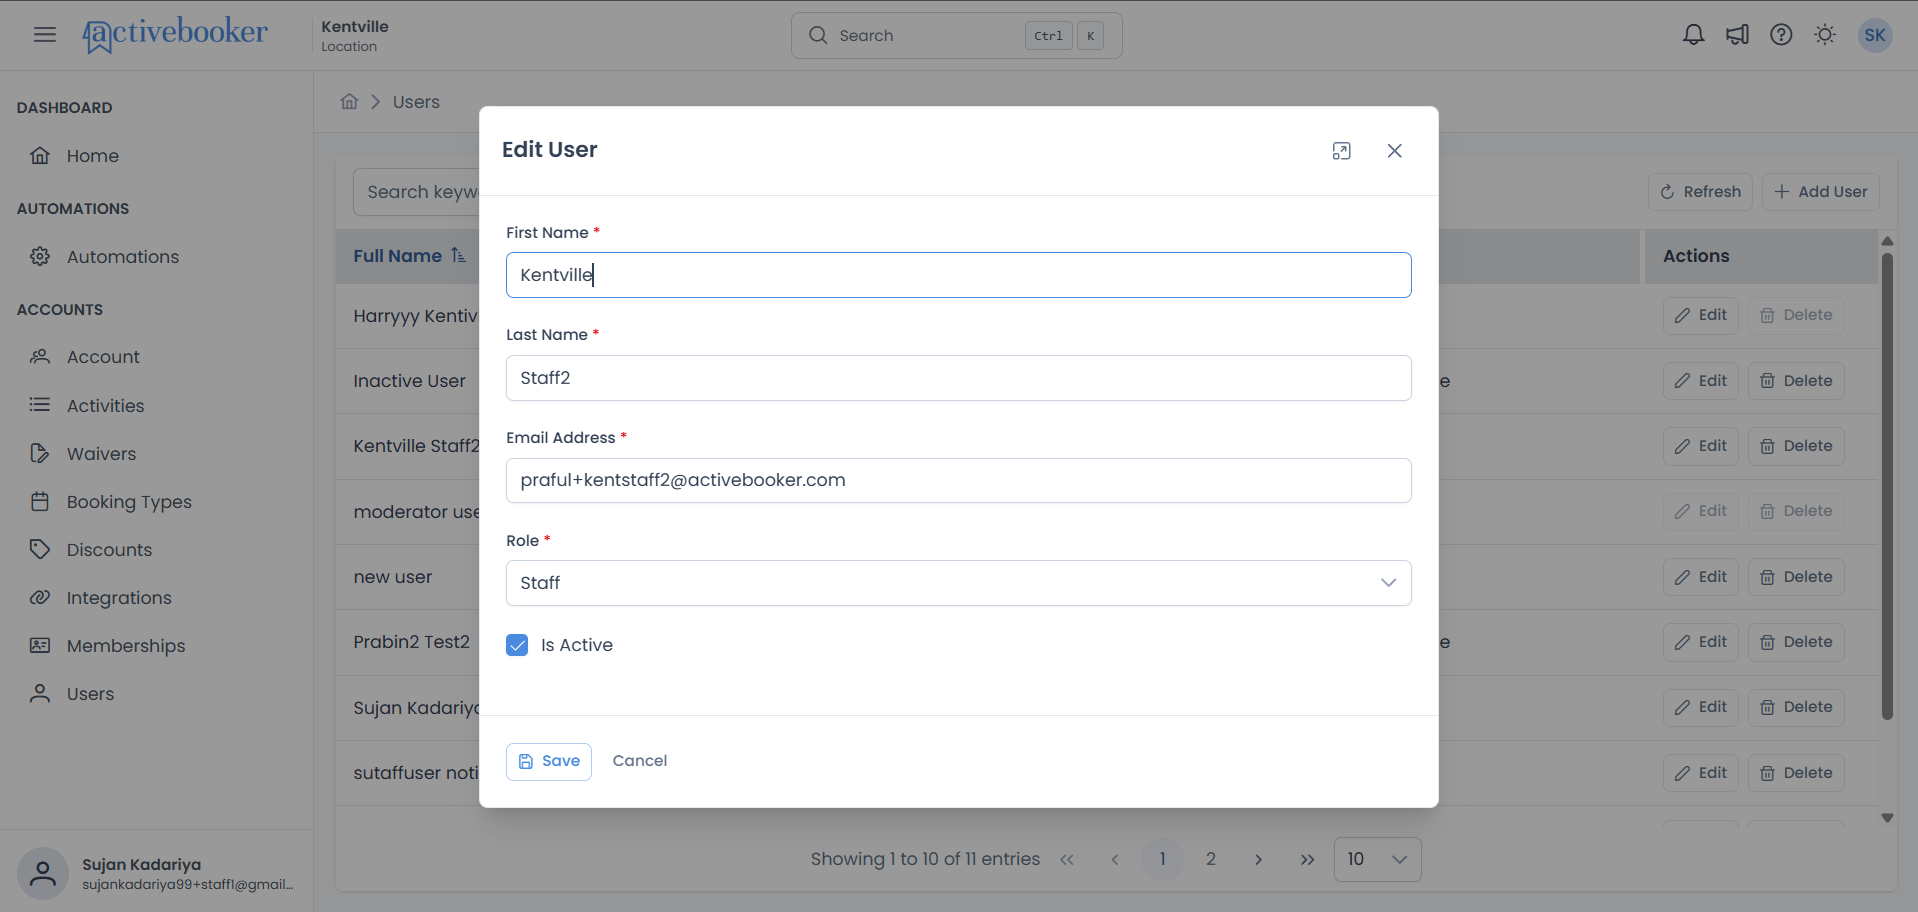Go to first page of entries
The height and width of the screenshot is (912, 1918).
[1067, 859]
